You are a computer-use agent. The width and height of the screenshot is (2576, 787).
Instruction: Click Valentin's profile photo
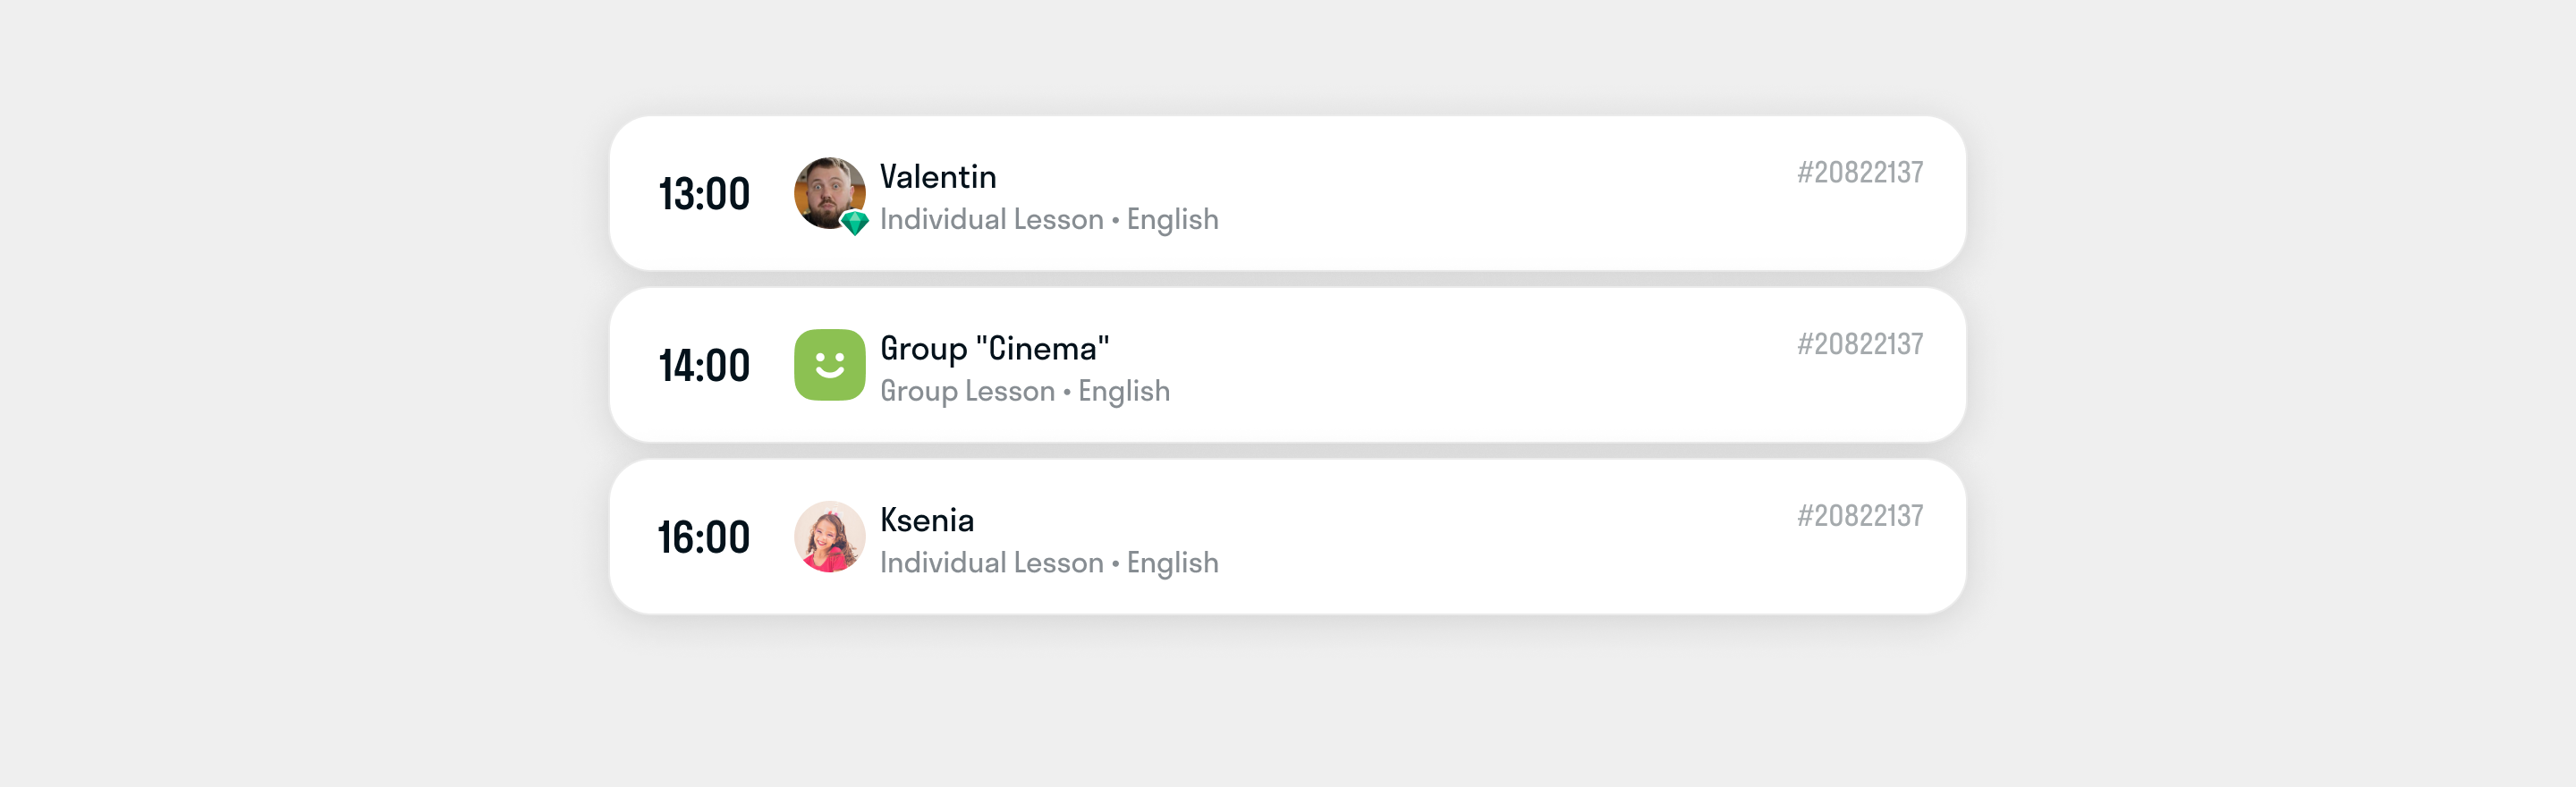[827, 189]
